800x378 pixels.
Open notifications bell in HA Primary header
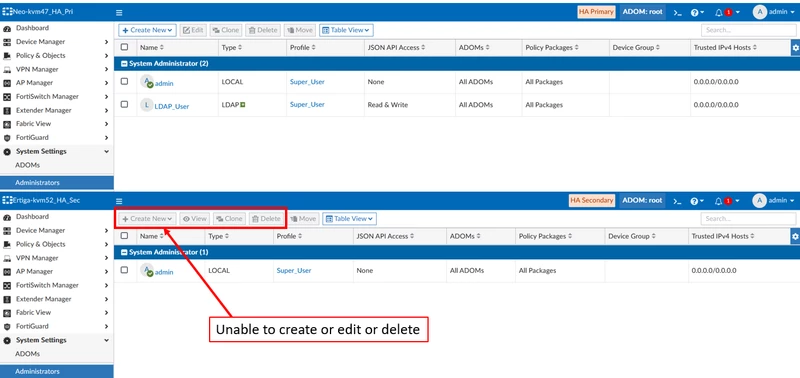[718, 12]
